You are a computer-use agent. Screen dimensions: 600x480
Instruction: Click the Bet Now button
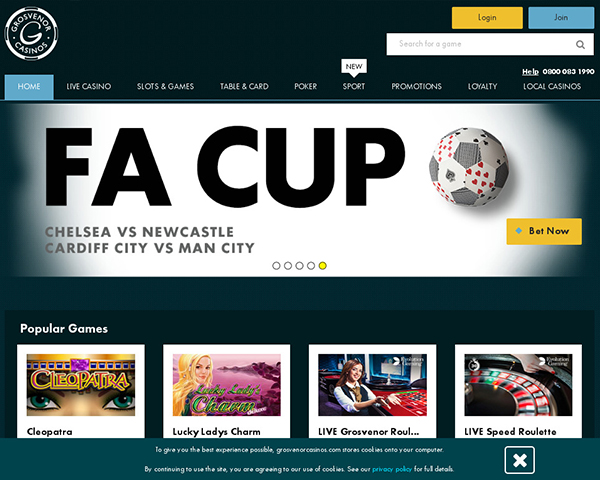click(544, 231)
